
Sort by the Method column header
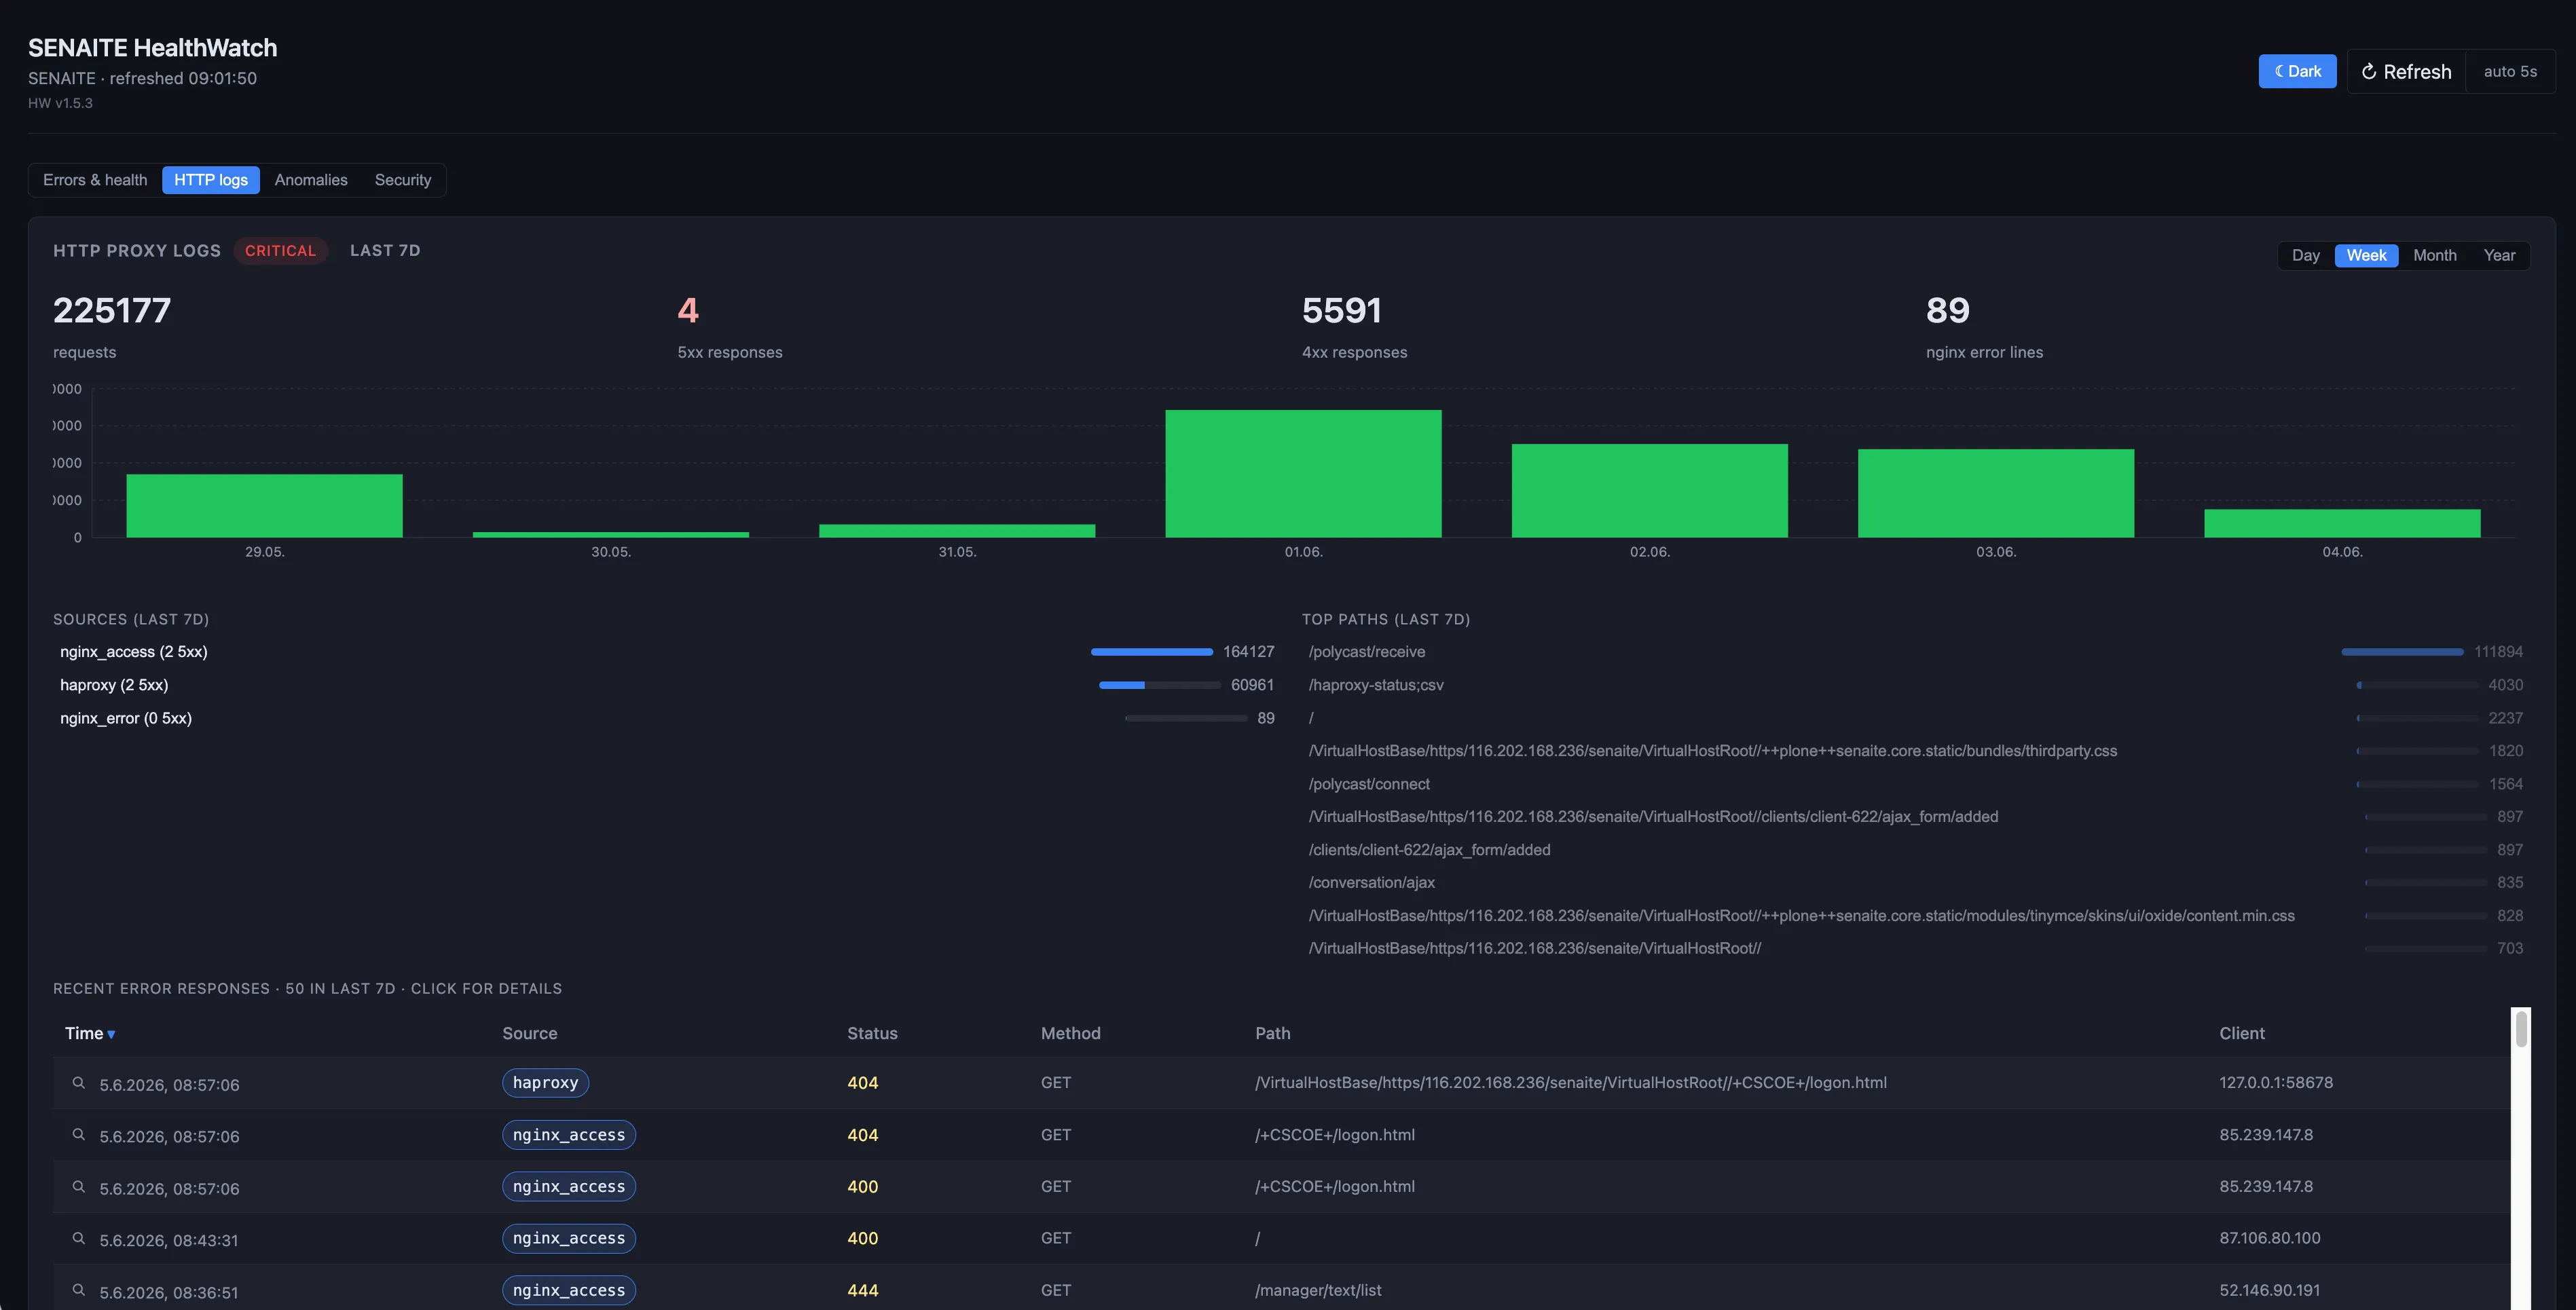(x=1070, y=1033)
